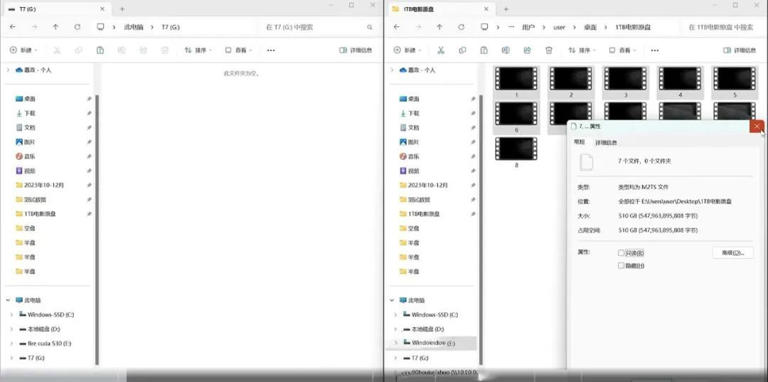
Task: Open 排序 sort dropdown in 1TB电影原盘 window
Action: 582,50
